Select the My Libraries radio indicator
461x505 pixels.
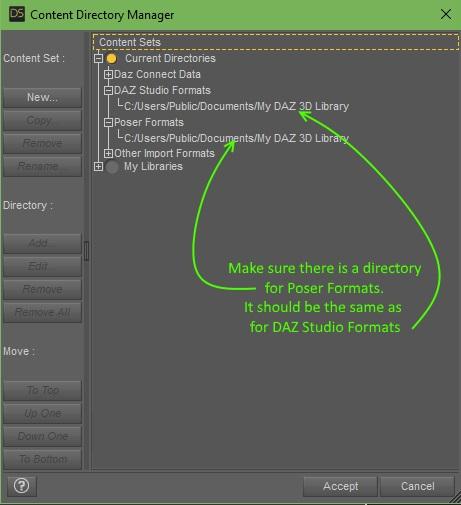coord(112,167)
